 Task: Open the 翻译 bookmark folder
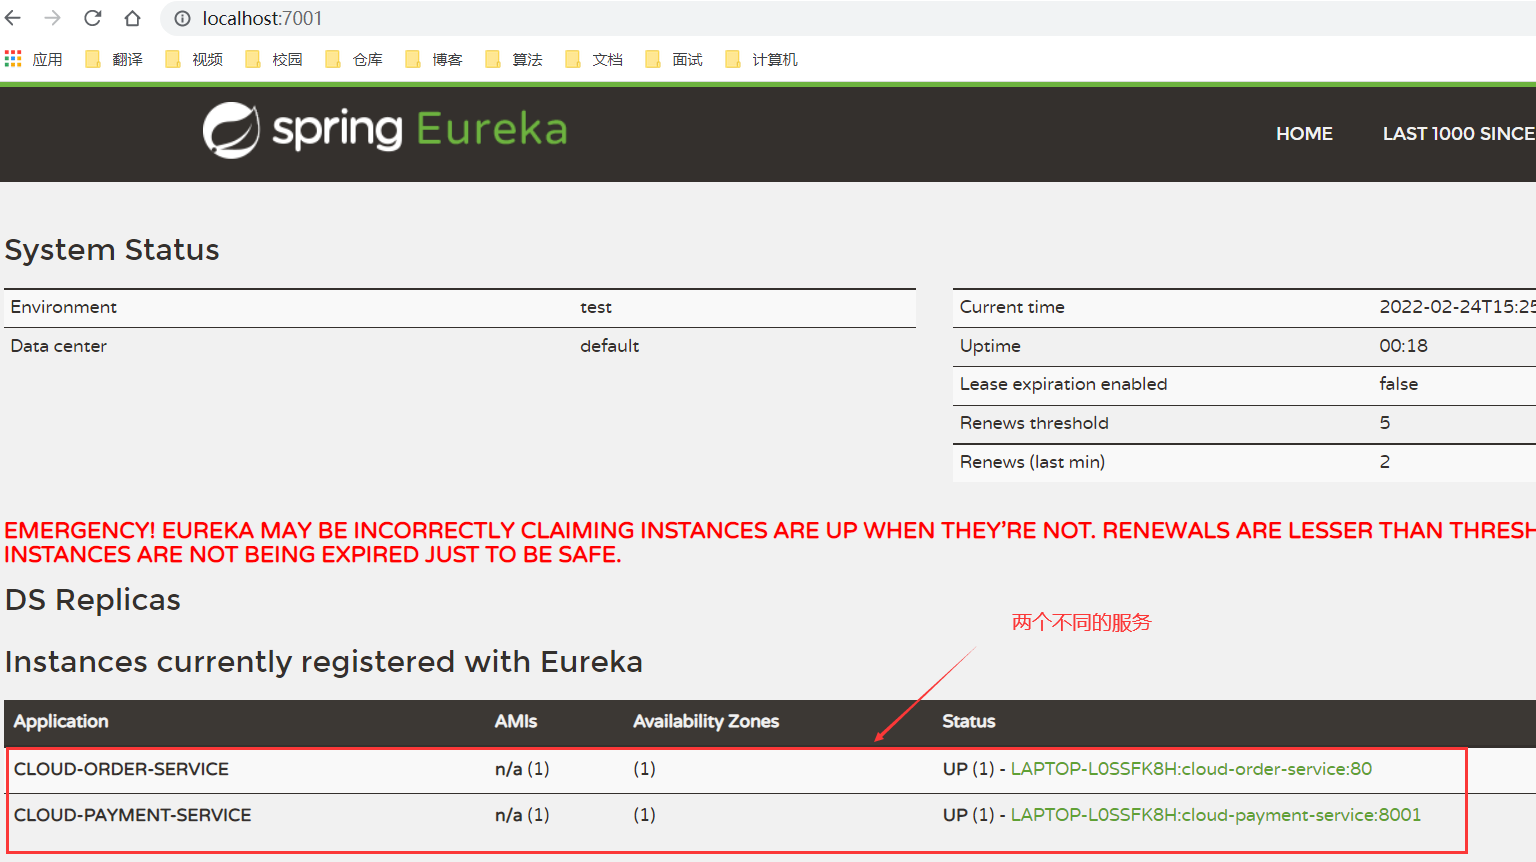(113, 59)
